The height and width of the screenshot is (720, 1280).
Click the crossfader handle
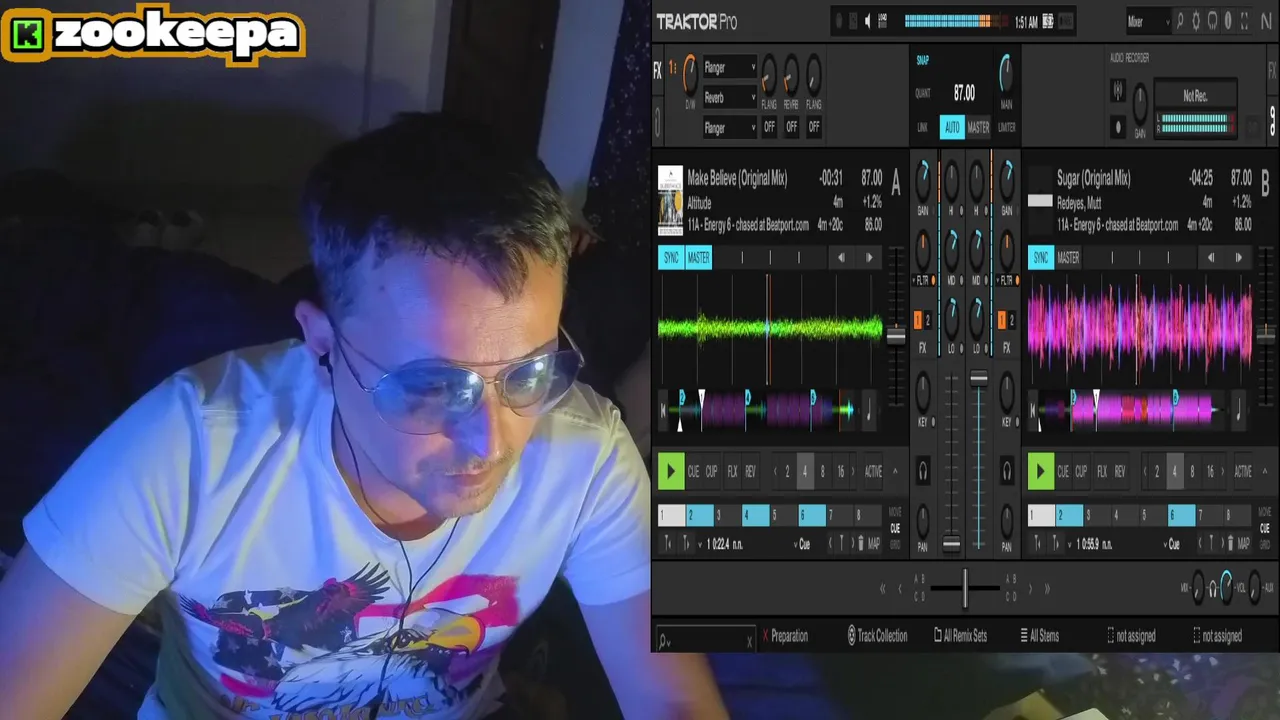965,589
